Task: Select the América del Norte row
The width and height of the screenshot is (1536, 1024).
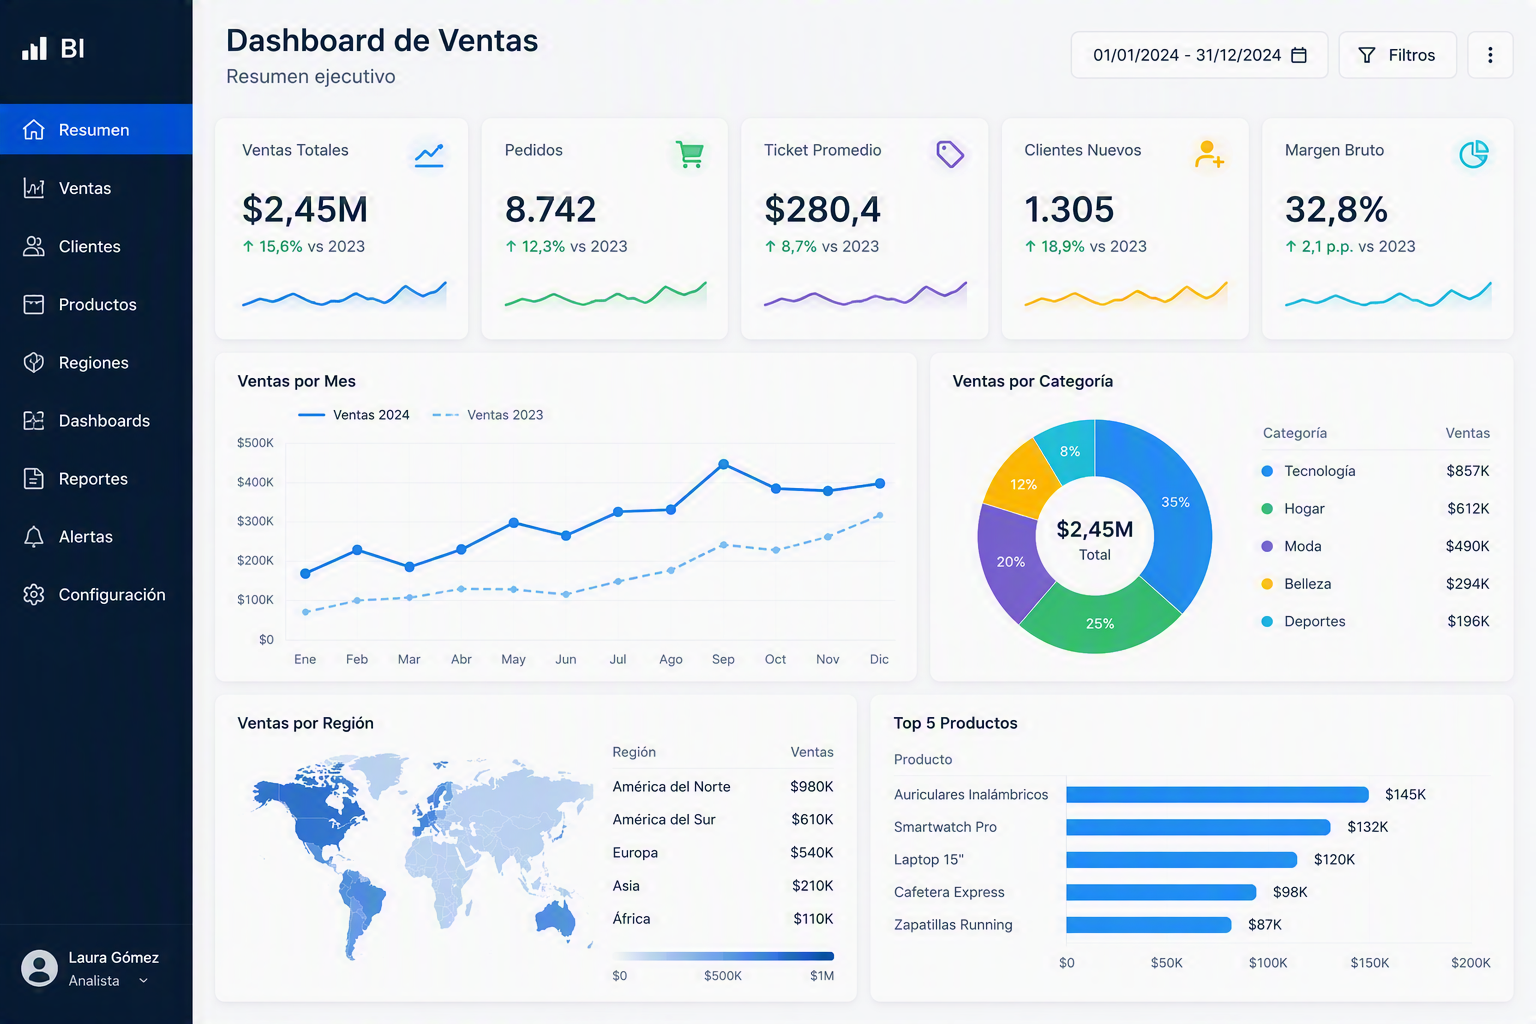Action: click(723, 787)
